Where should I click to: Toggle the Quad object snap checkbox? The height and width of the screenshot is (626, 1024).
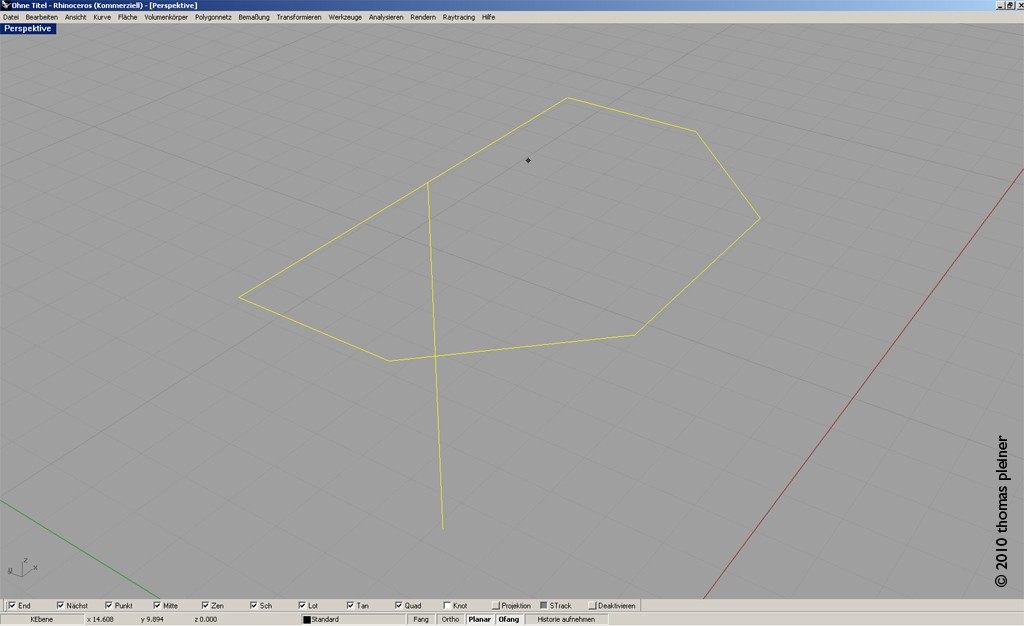(399, 605)
